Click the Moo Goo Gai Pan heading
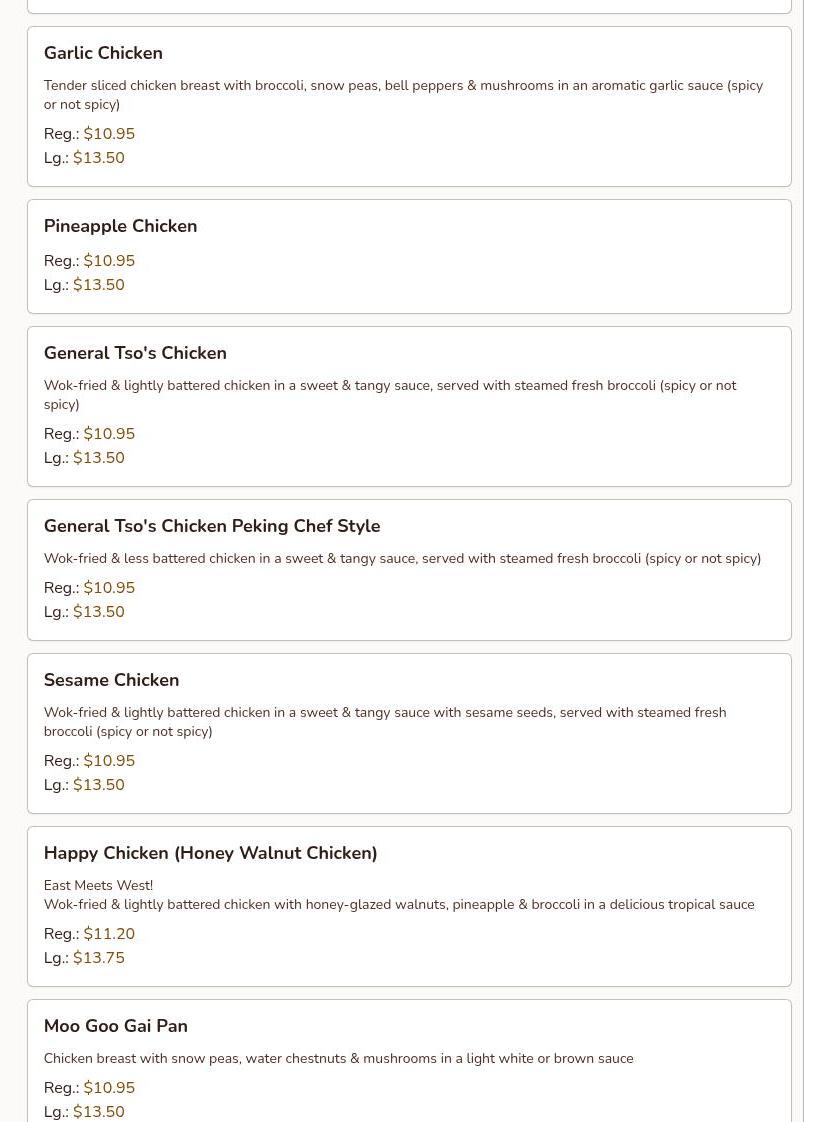 click(x=116, y=1026)
